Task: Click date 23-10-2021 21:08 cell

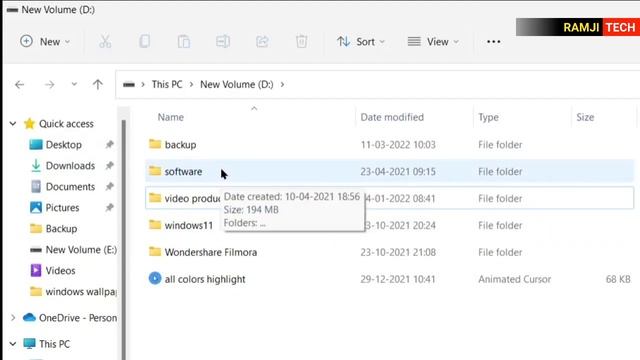Action: 398,252
